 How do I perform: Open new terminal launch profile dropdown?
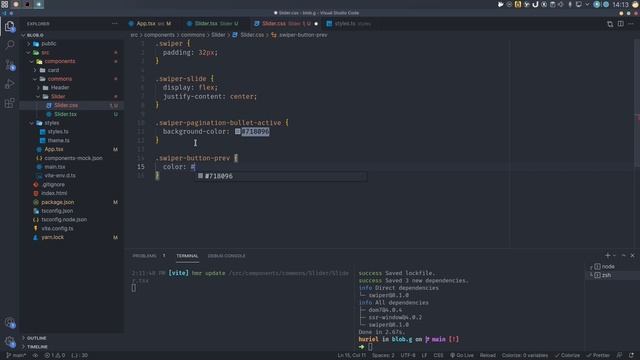click(x=614, y=256)
